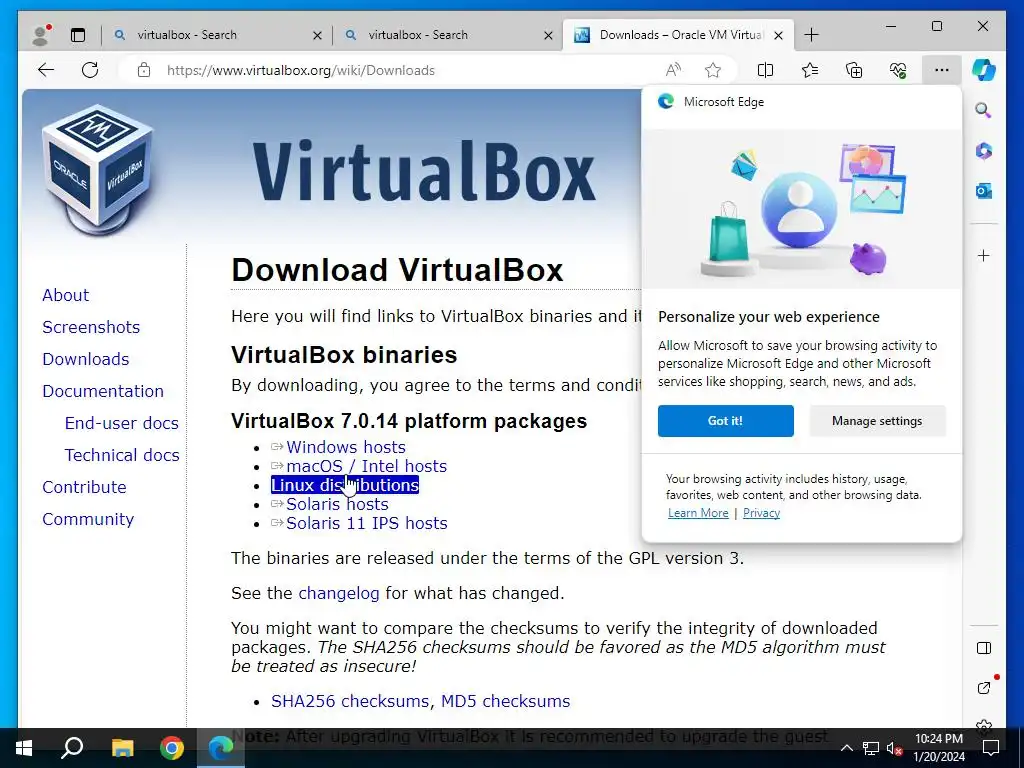The image size is (1024, 768).
Task: Open muted volume tray icon
Action: [894, 748]
